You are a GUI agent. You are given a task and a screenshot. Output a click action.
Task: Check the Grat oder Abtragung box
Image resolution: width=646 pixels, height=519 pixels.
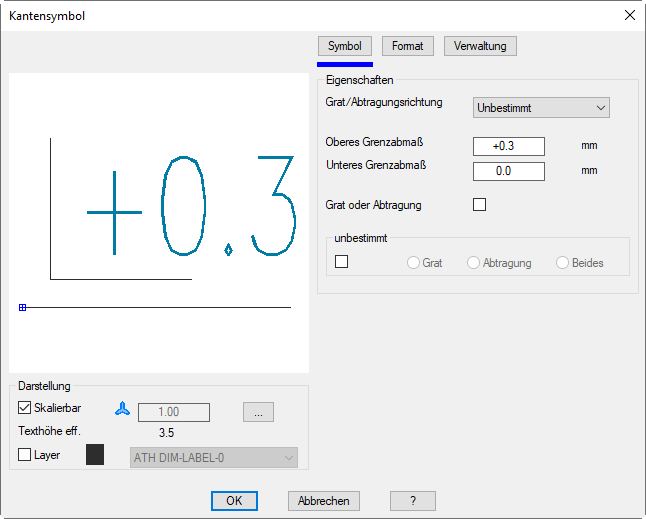479,205
